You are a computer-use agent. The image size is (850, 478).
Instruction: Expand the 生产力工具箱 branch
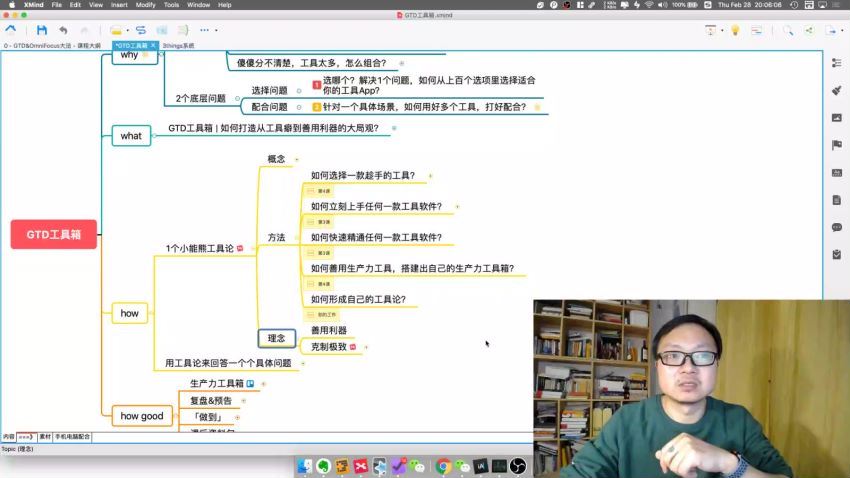[x=263, y=384]
